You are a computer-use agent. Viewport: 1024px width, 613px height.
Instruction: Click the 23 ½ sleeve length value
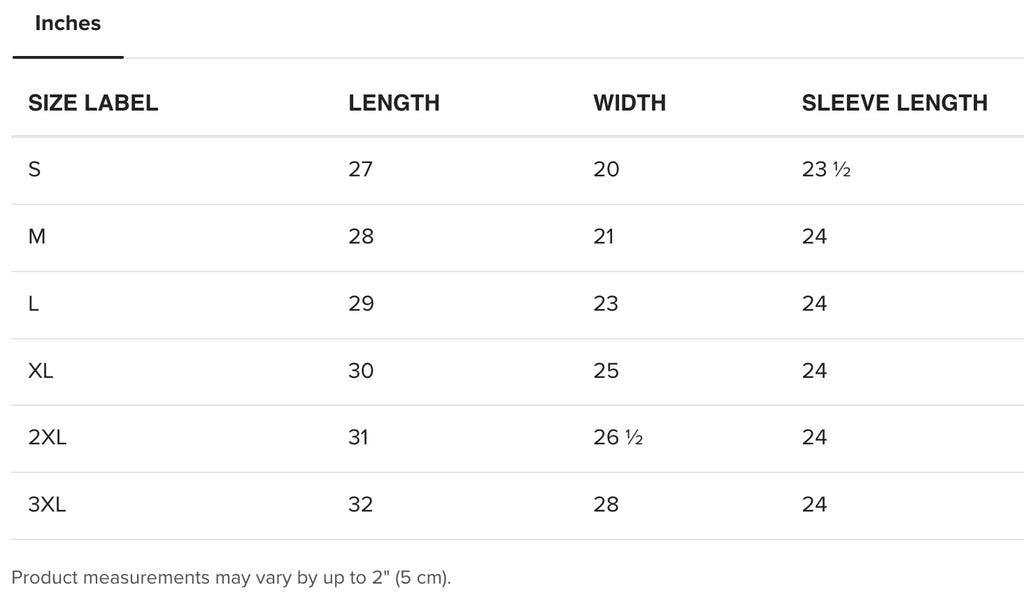(826, 170)
